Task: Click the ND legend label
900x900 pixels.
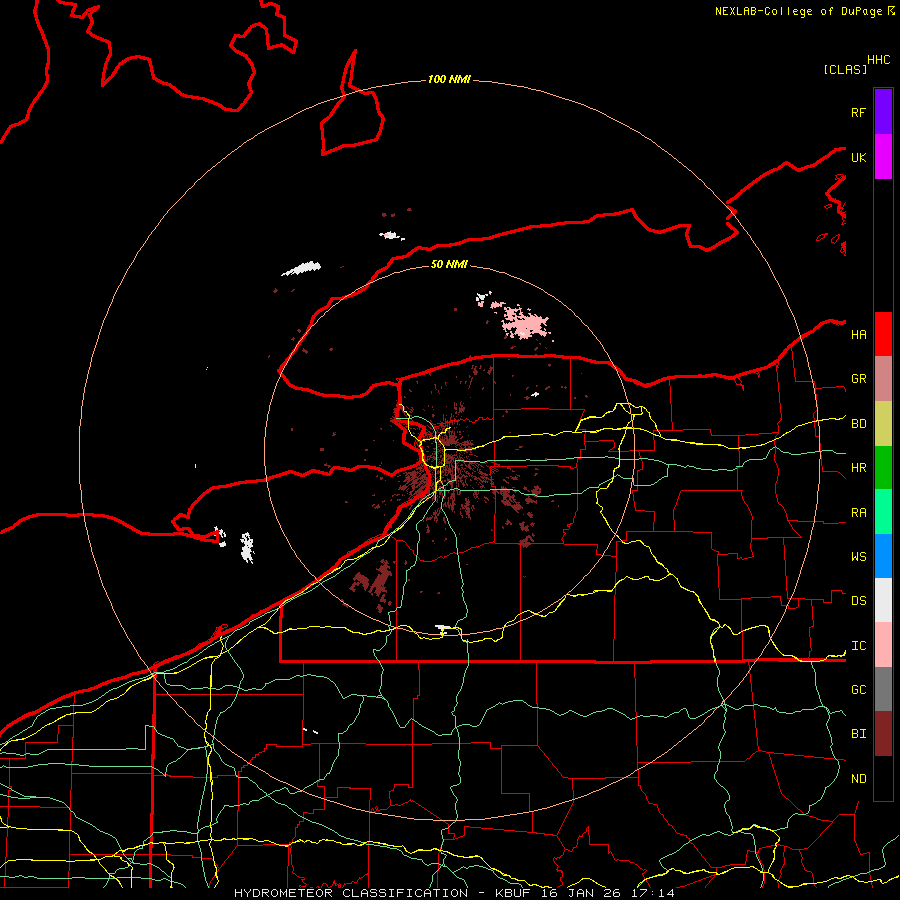Action: [858, 779]
